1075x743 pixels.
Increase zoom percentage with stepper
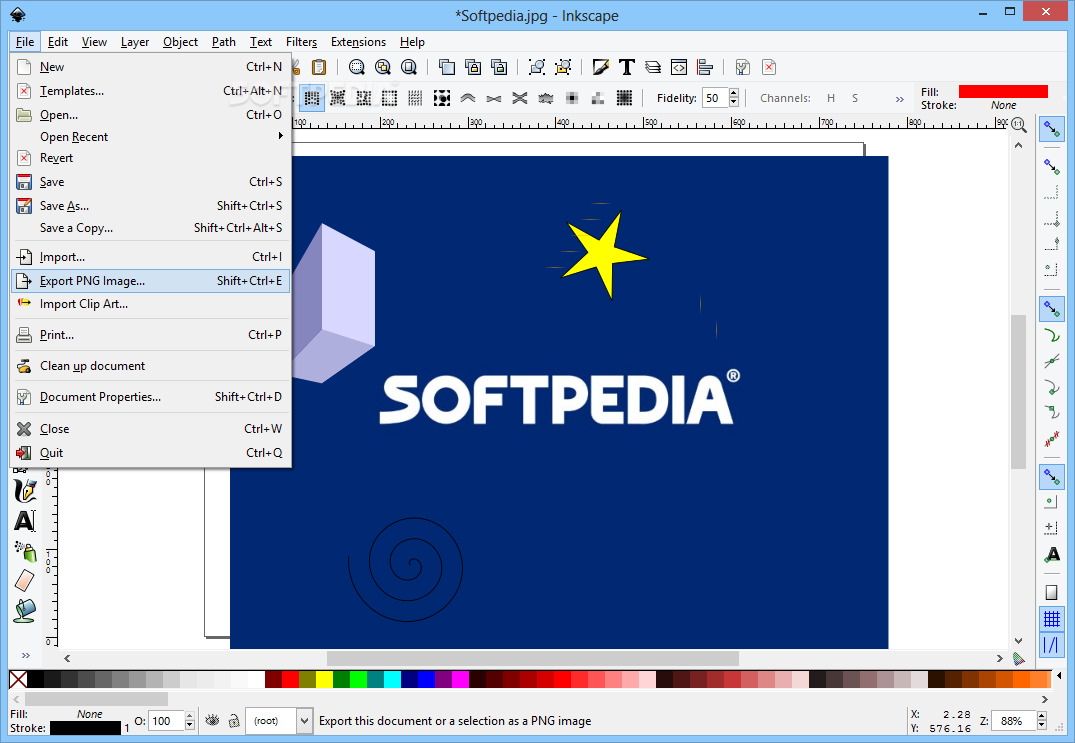(x=1041, y=716)
